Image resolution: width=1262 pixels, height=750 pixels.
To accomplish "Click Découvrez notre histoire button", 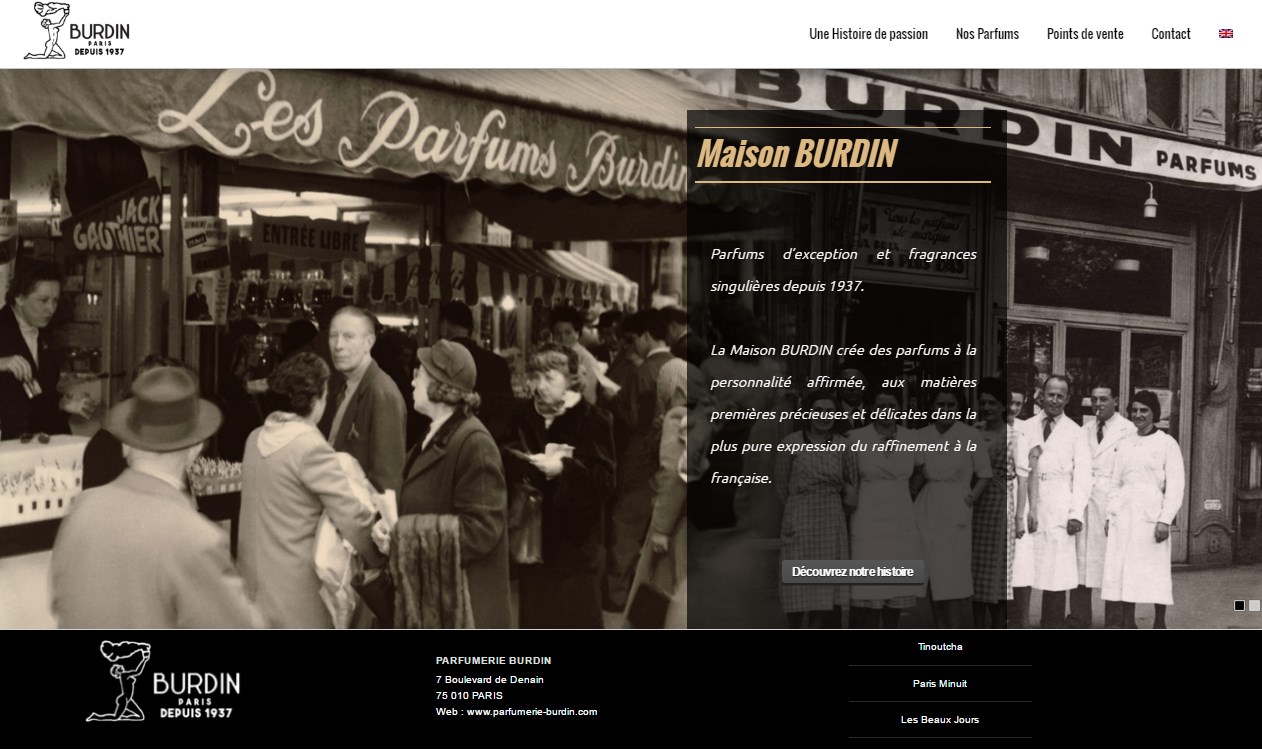I will pos(853,572).
